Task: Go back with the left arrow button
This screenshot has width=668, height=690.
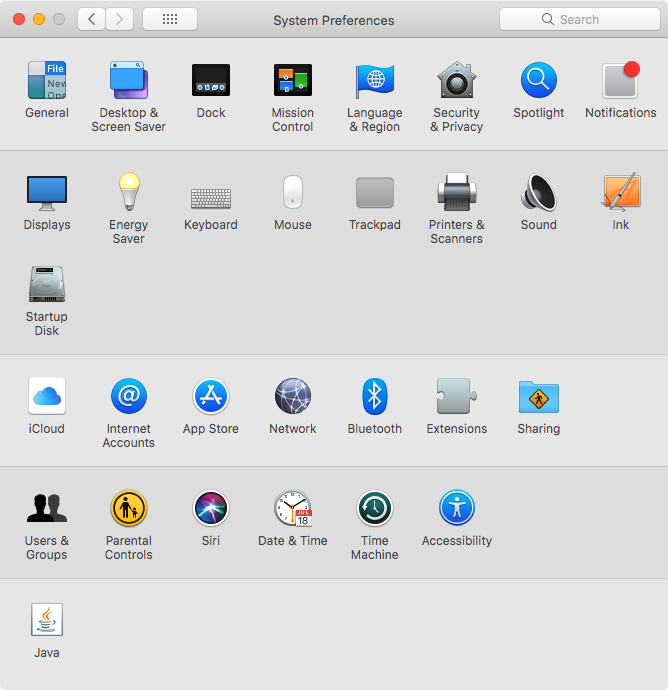Action: point(91,19)
